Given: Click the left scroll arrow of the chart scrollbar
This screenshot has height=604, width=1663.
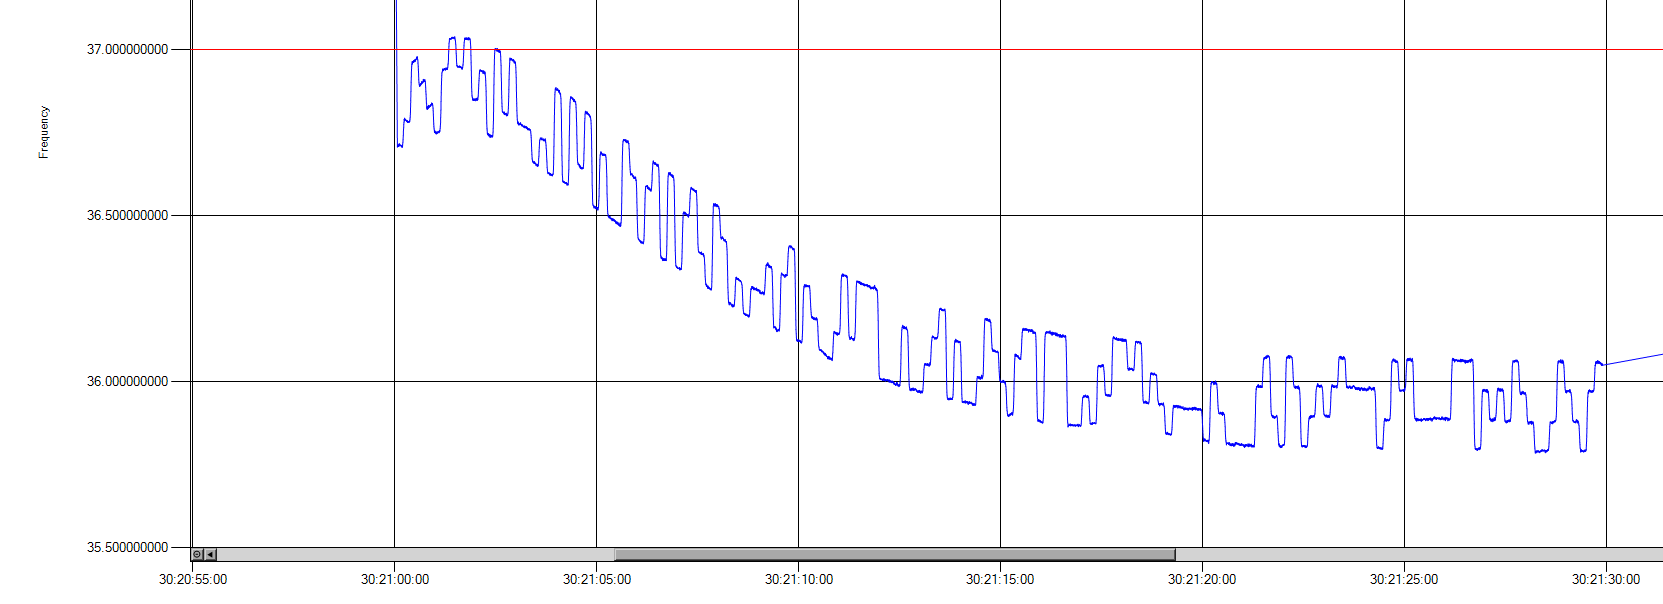Looking at the screenshot, I should (x=210, y=554).
